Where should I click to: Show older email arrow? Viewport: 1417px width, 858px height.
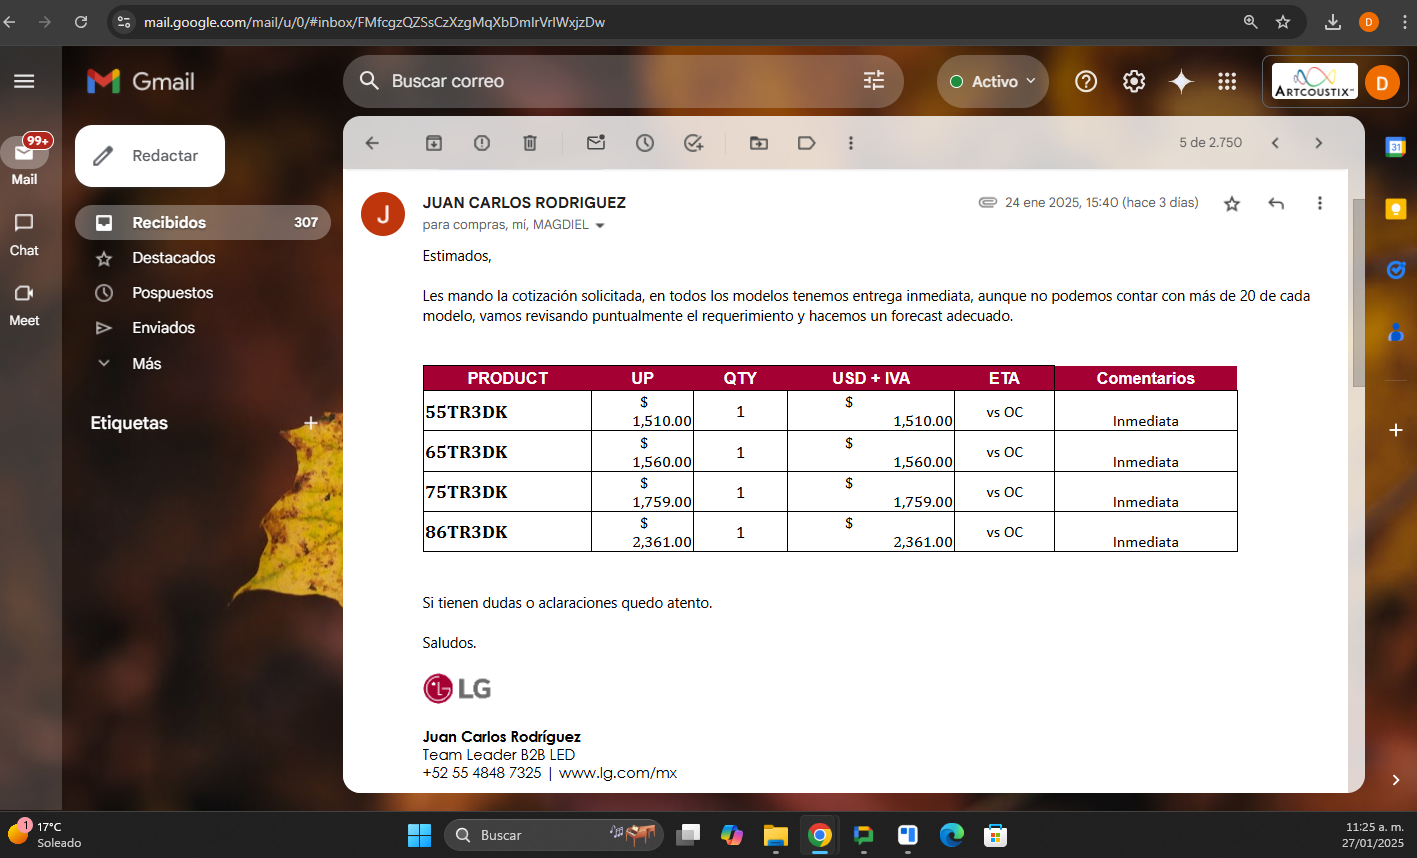point(1319,143)
